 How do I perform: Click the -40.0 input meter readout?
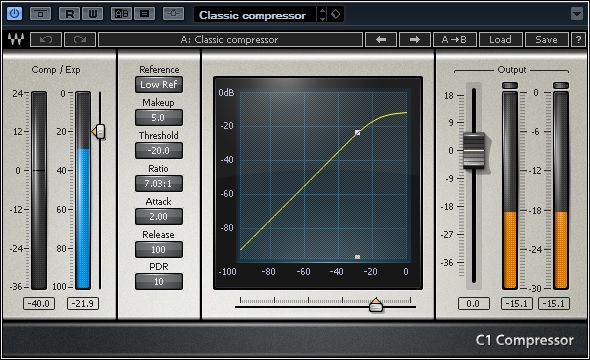[x=39, y=304]
